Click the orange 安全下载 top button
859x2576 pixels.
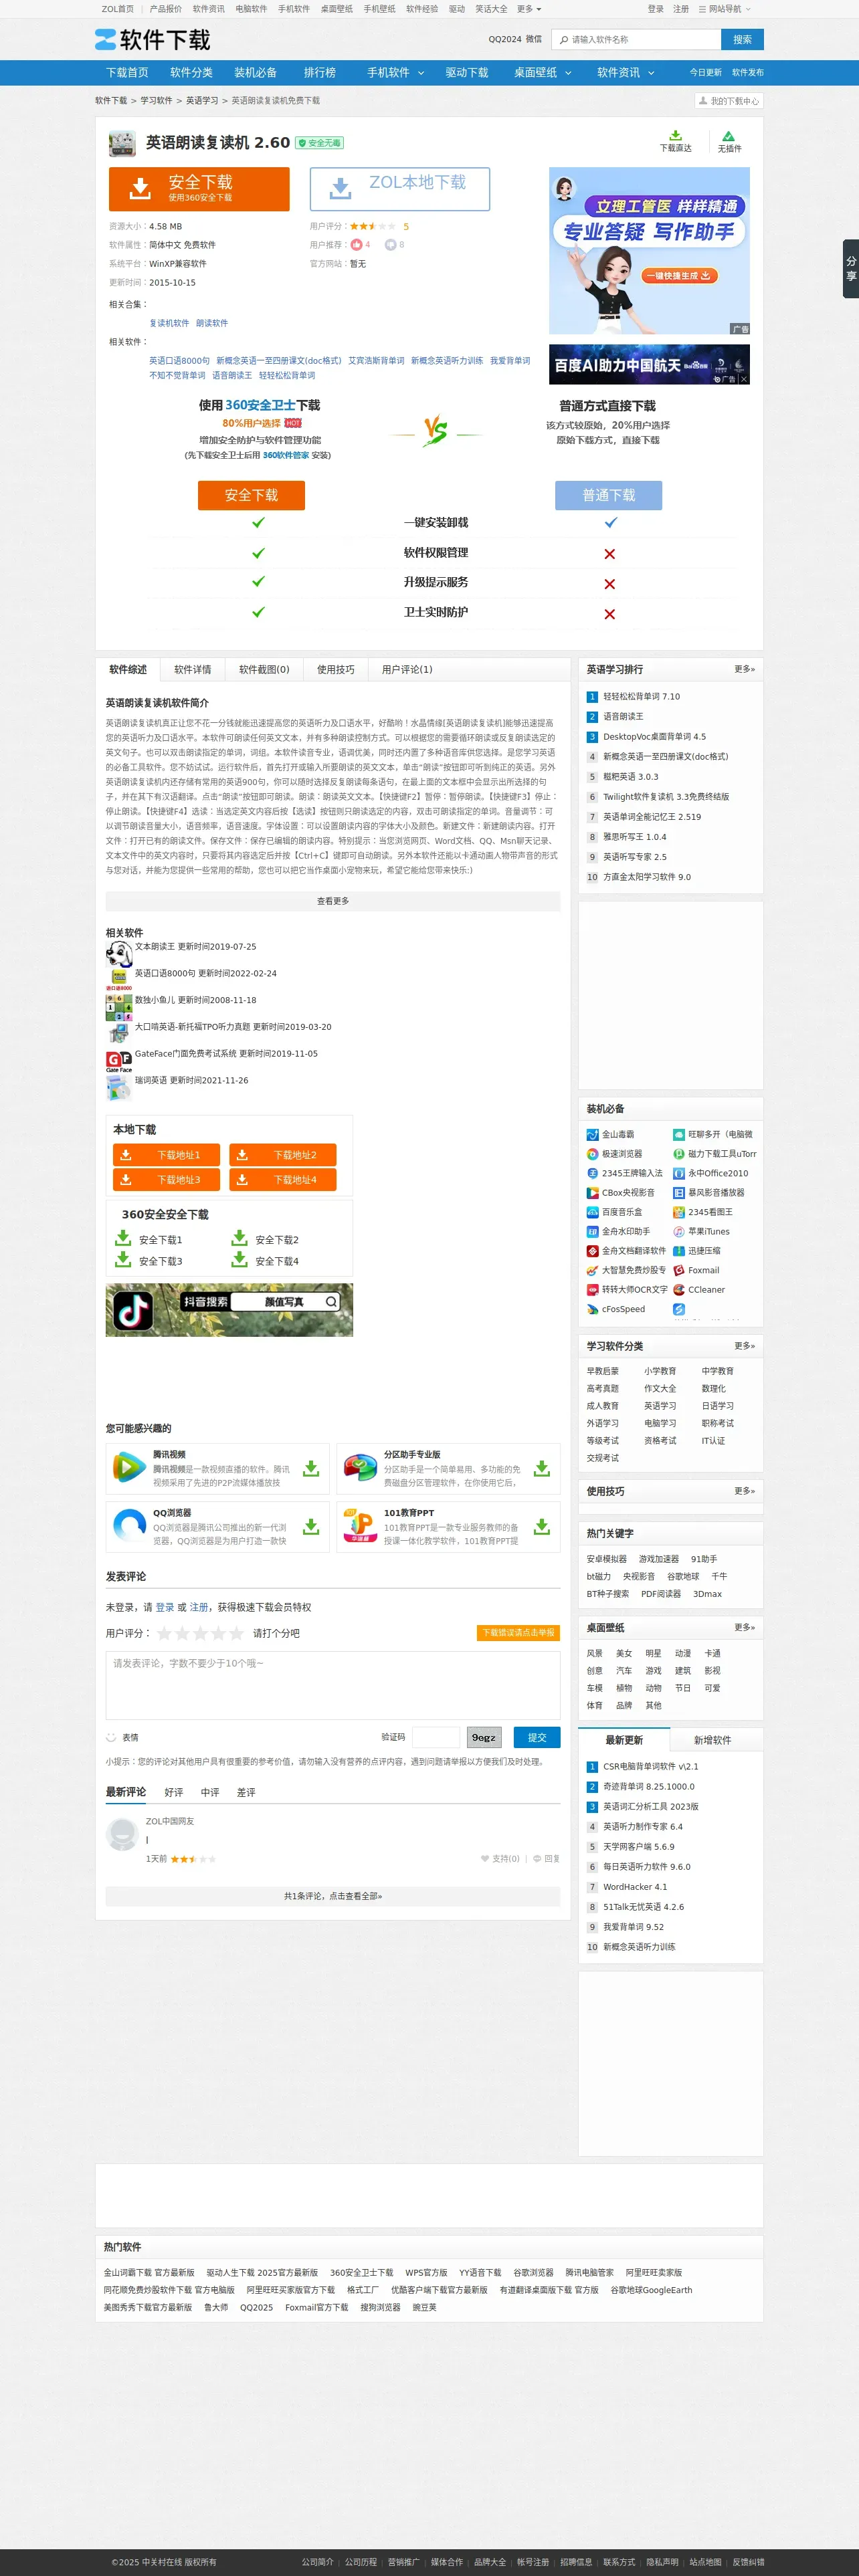coord(199,189)
